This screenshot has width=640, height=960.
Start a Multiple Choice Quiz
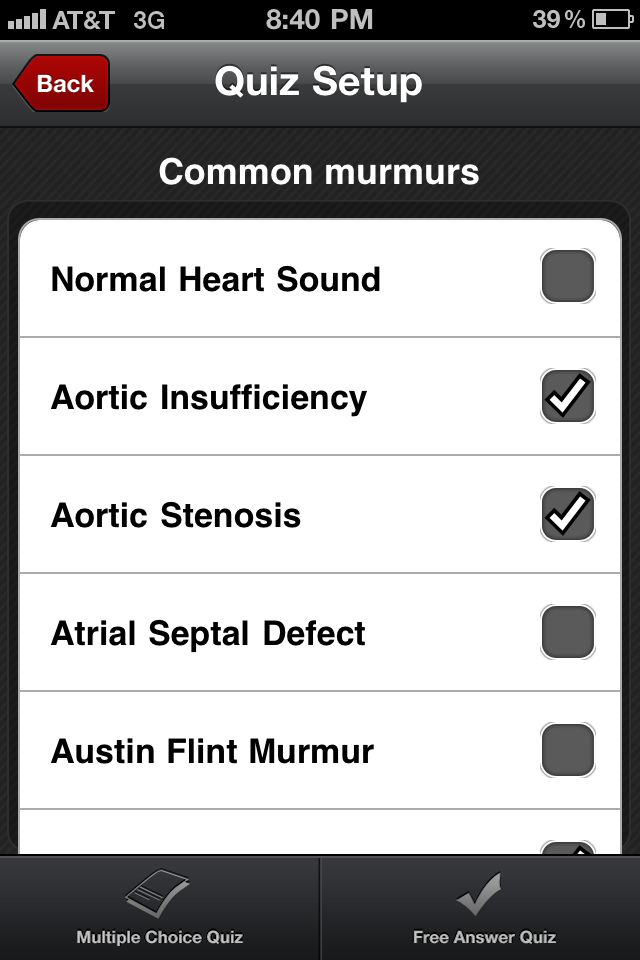tap(159, 910)
